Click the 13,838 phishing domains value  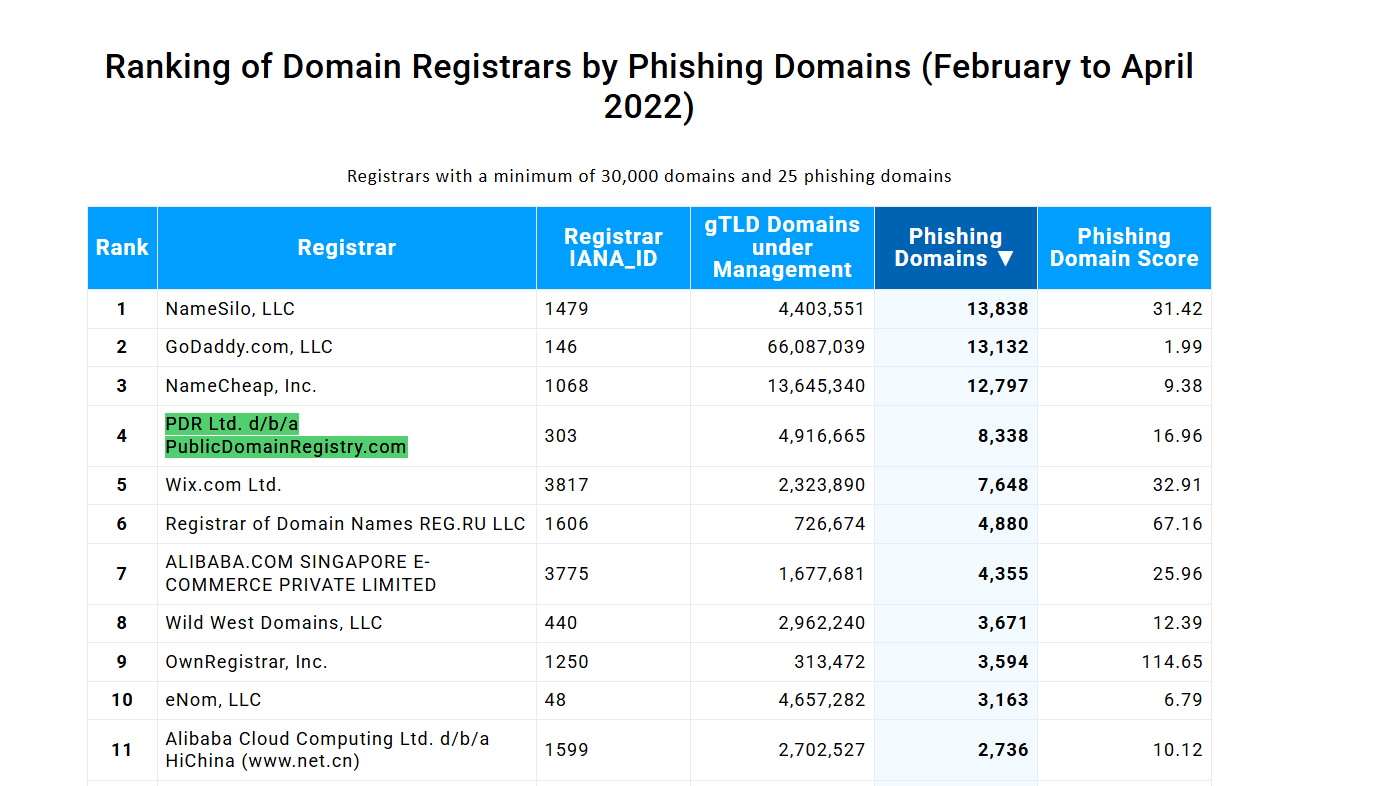(x=997, y=309)
